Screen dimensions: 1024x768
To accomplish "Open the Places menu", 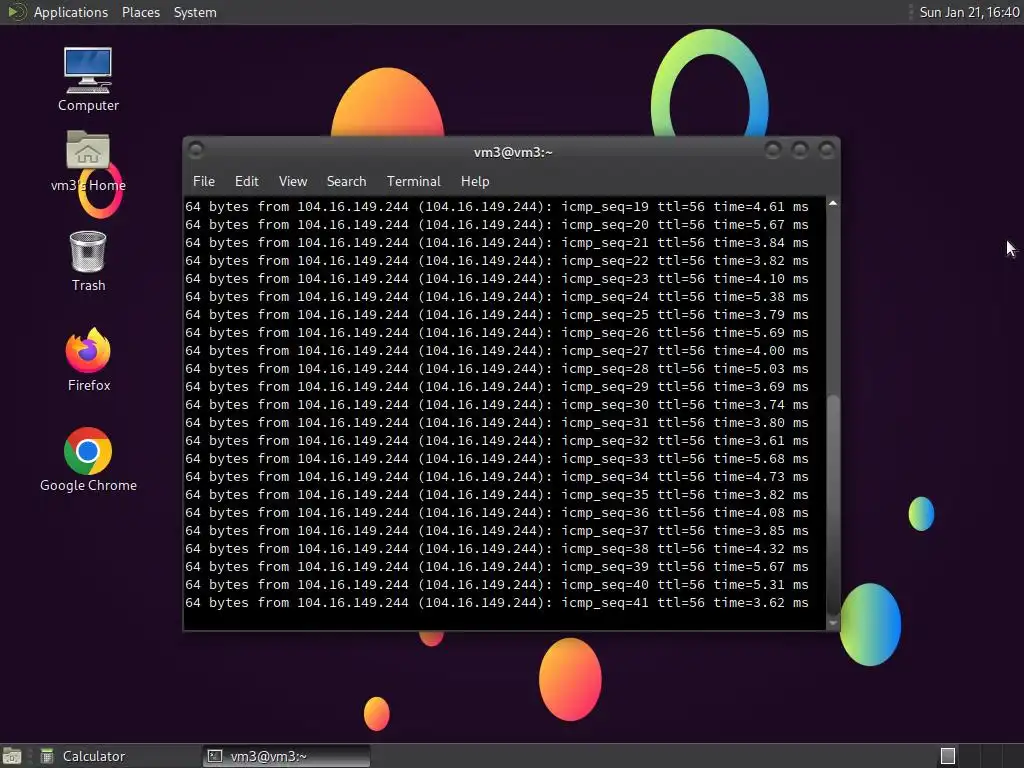I will point(140,12).
